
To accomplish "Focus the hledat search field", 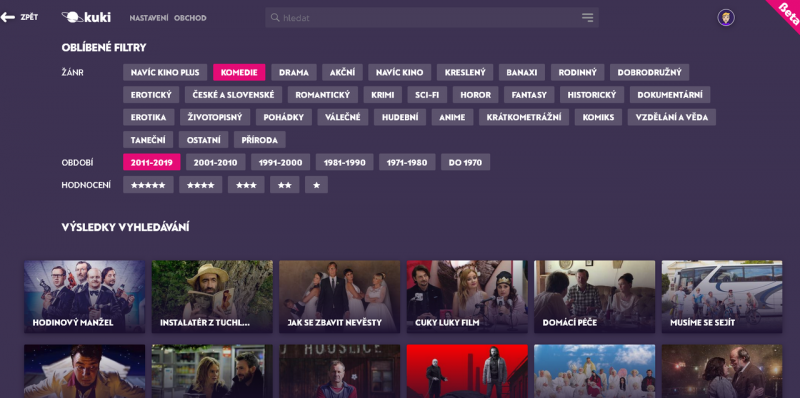I will coord(432,17).
